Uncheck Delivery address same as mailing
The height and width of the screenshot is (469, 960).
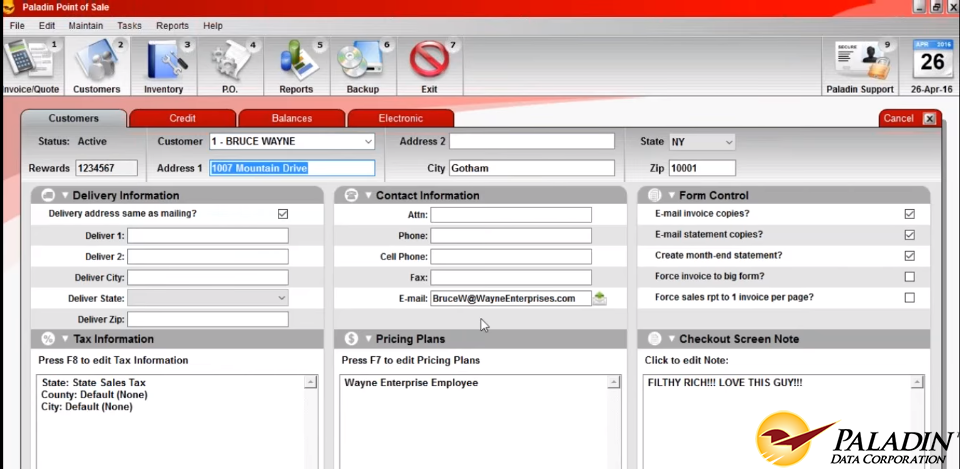point(283,214)
